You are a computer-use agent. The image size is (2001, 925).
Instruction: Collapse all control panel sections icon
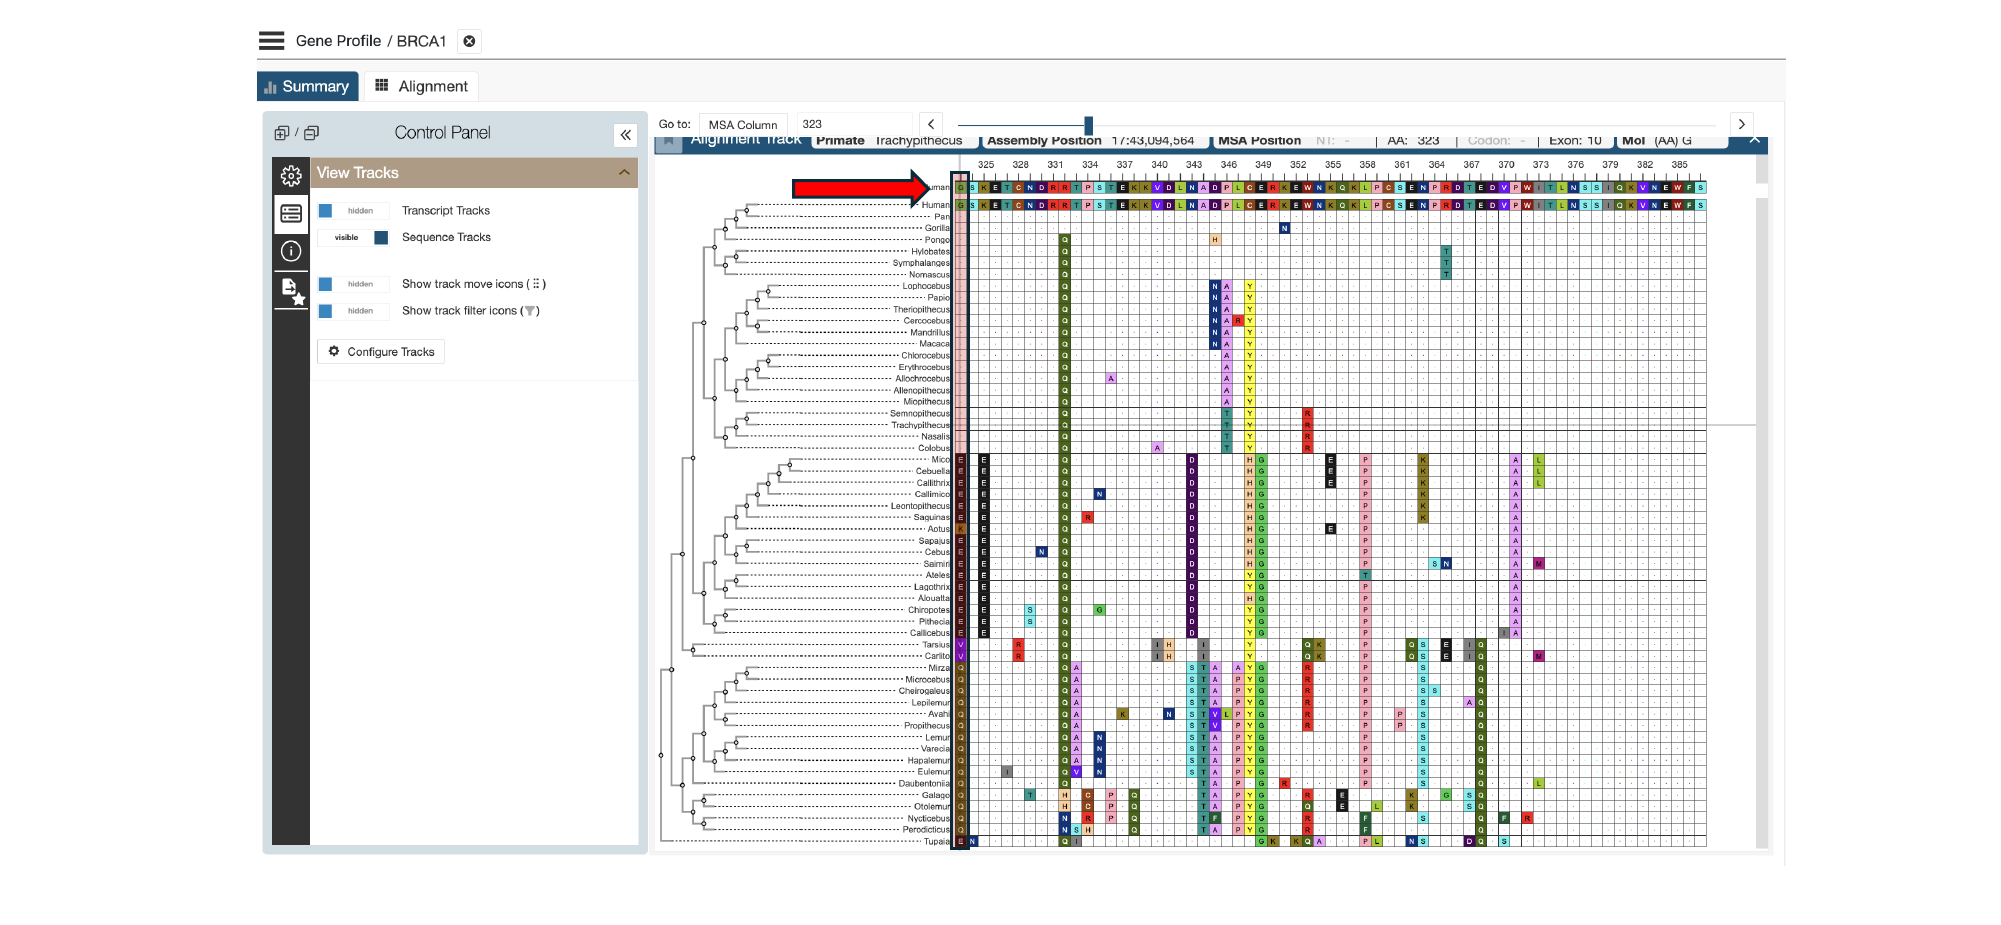[x=311, y=133]
